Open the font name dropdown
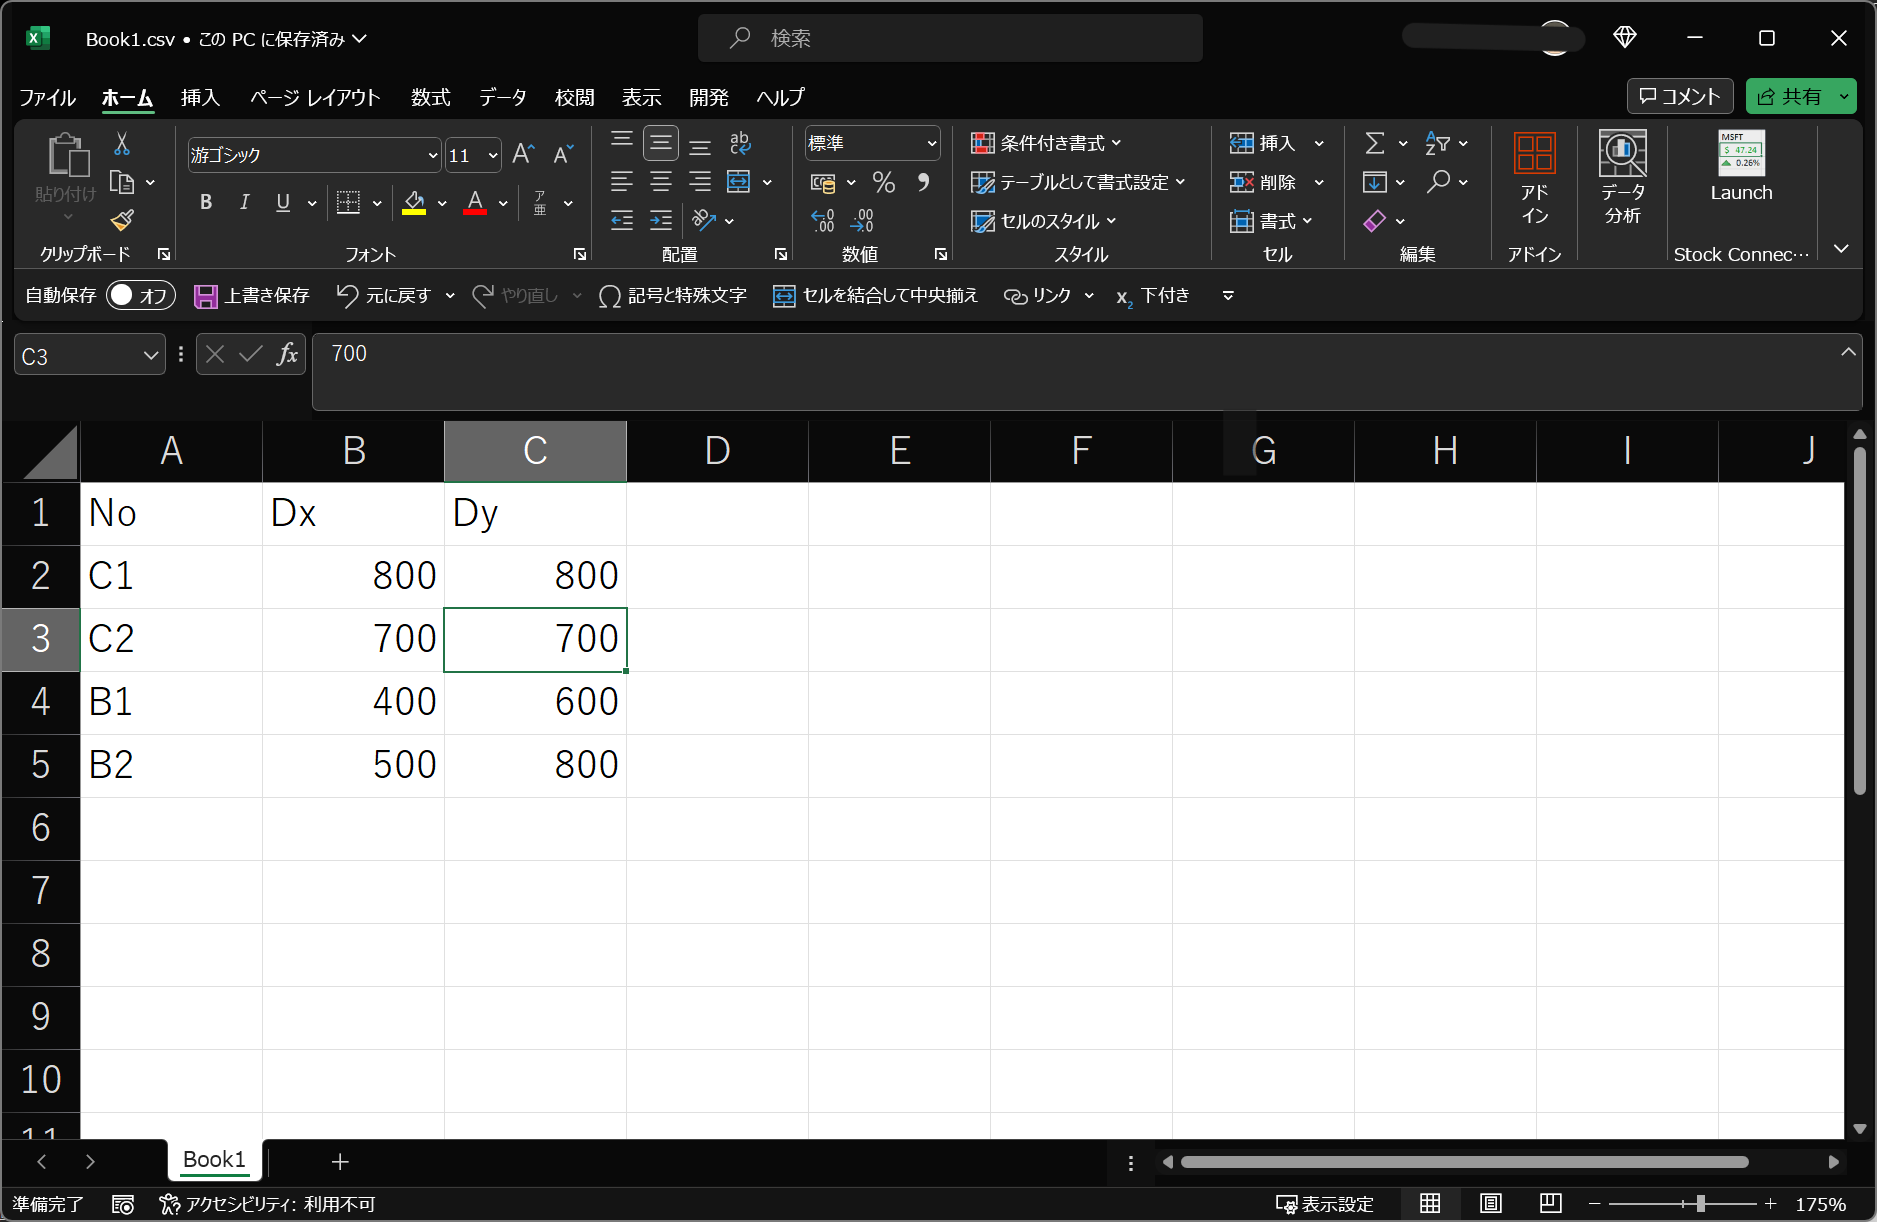 pyautogui.click(x=432, y=156)
